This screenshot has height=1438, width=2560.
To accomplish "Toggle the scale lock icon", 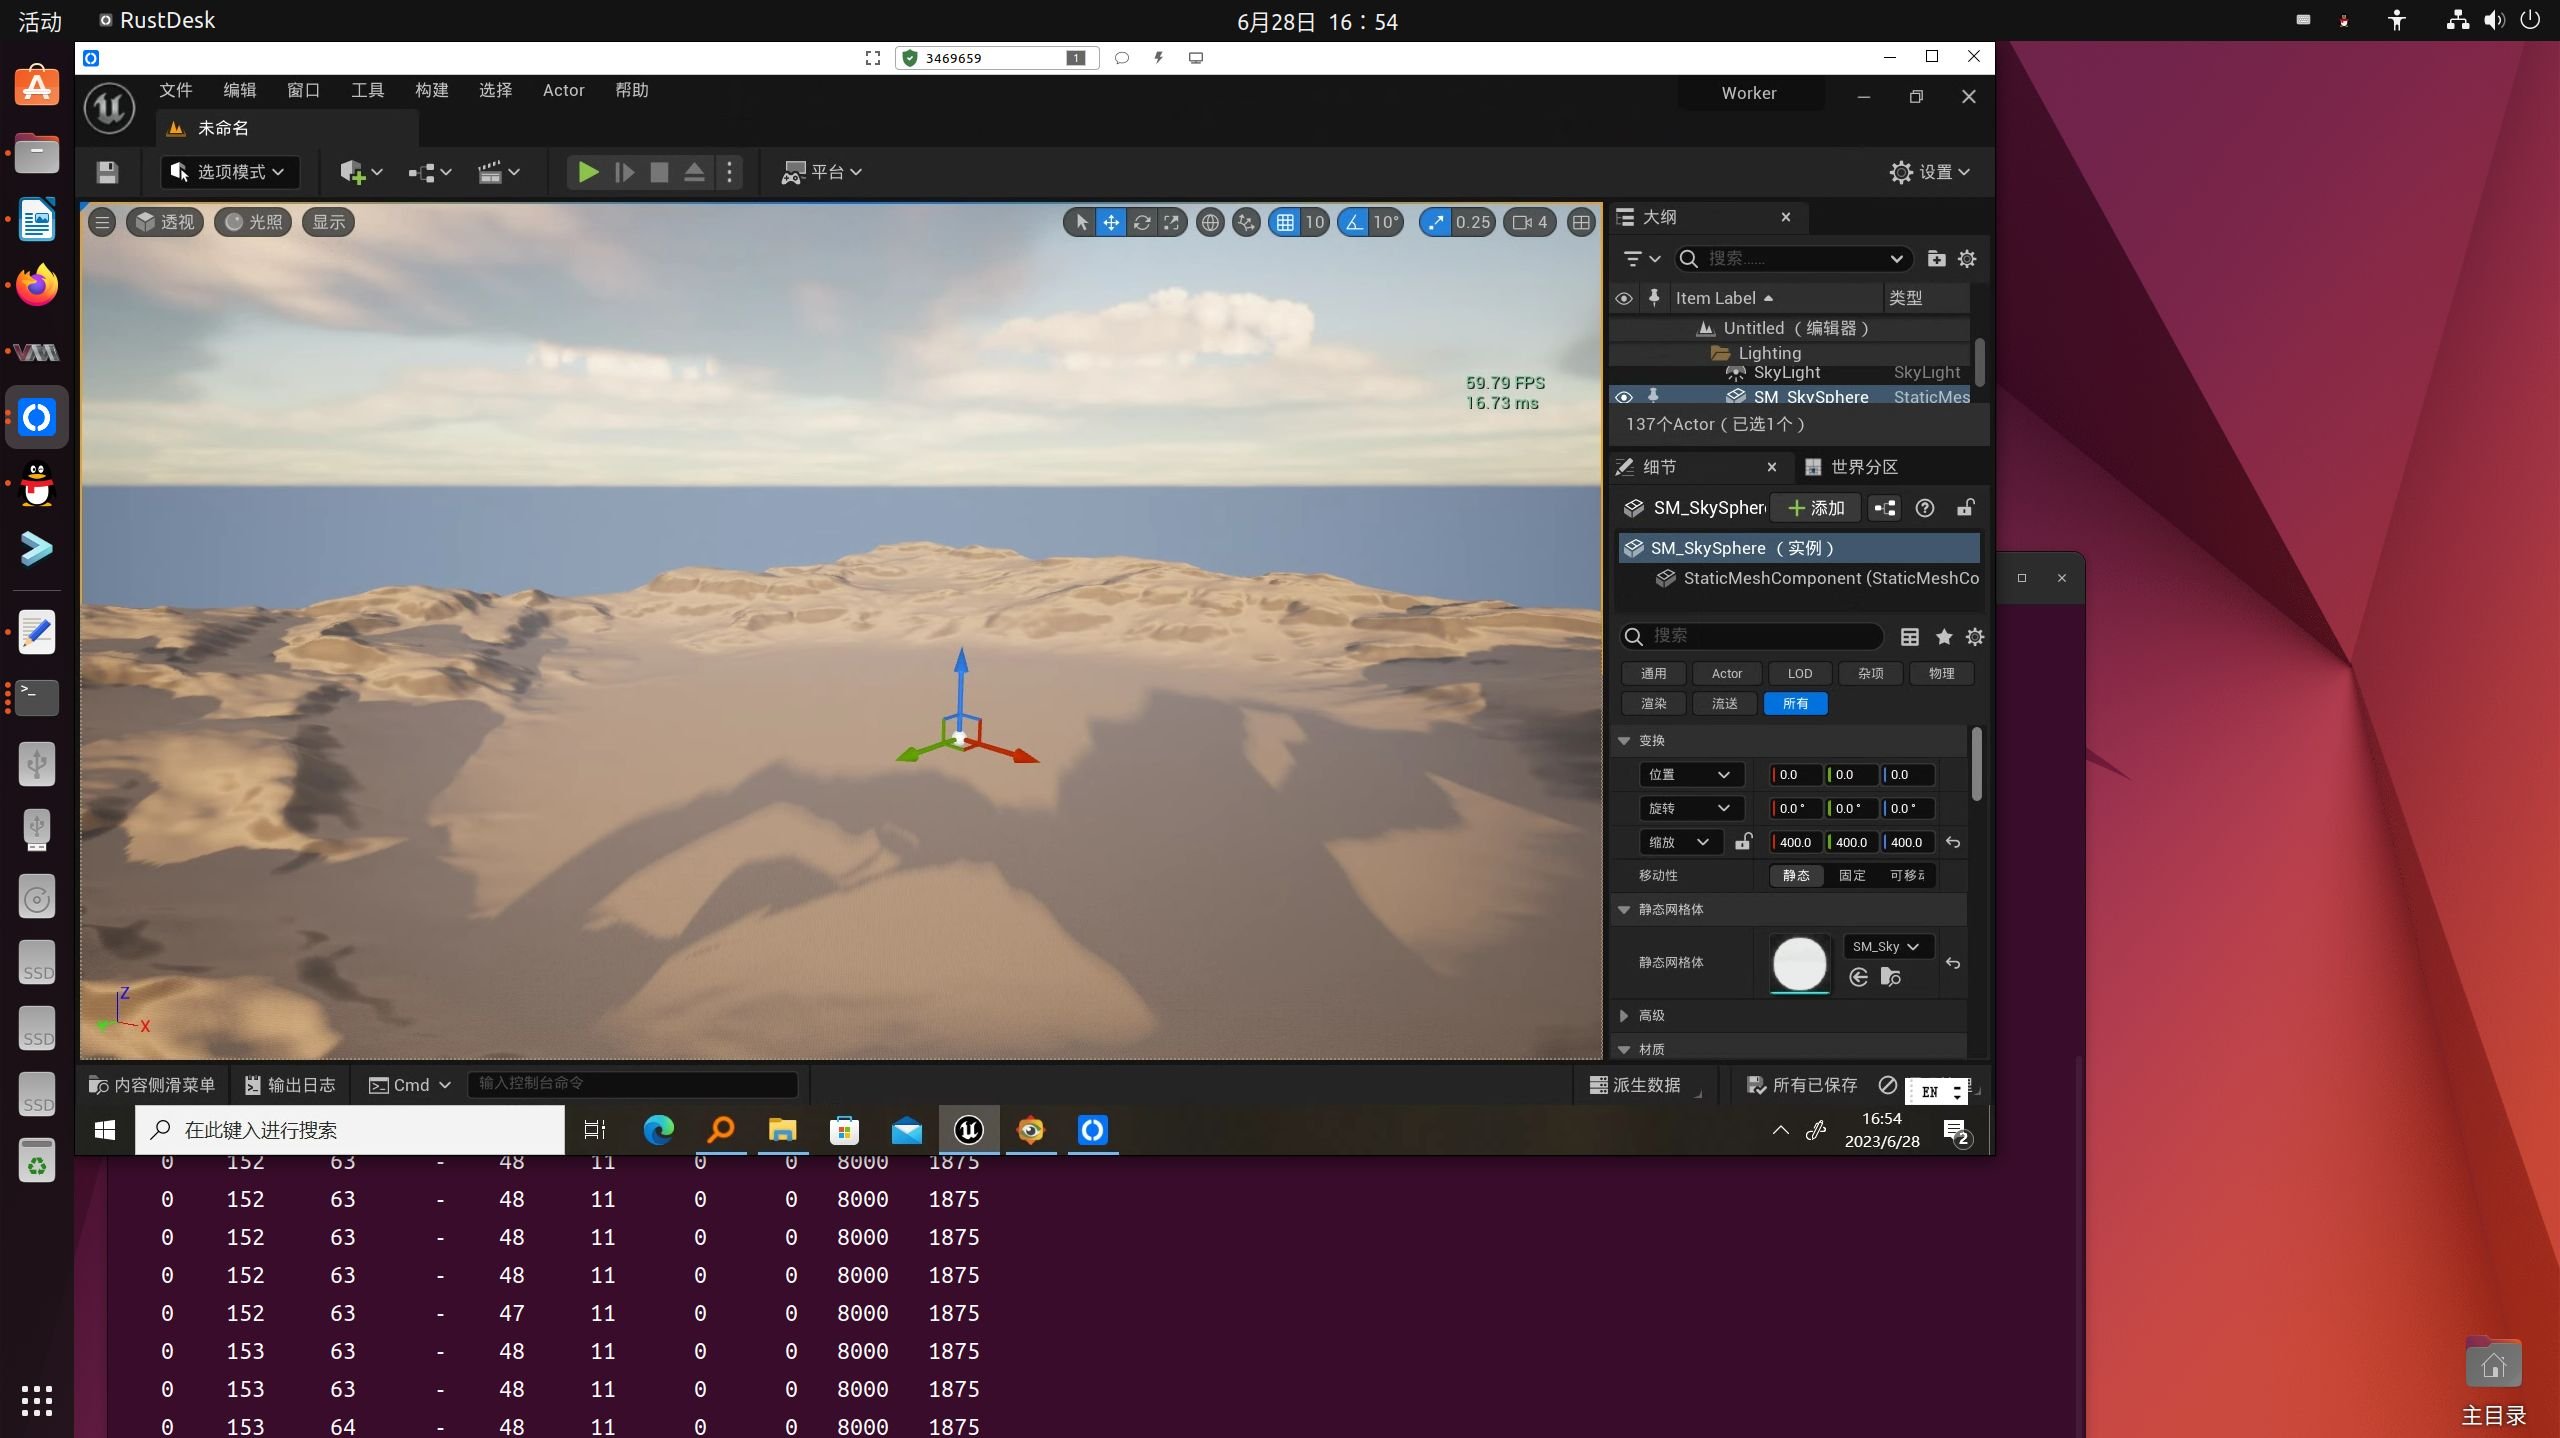I will pyautogui.click(x=1743, y=842).
